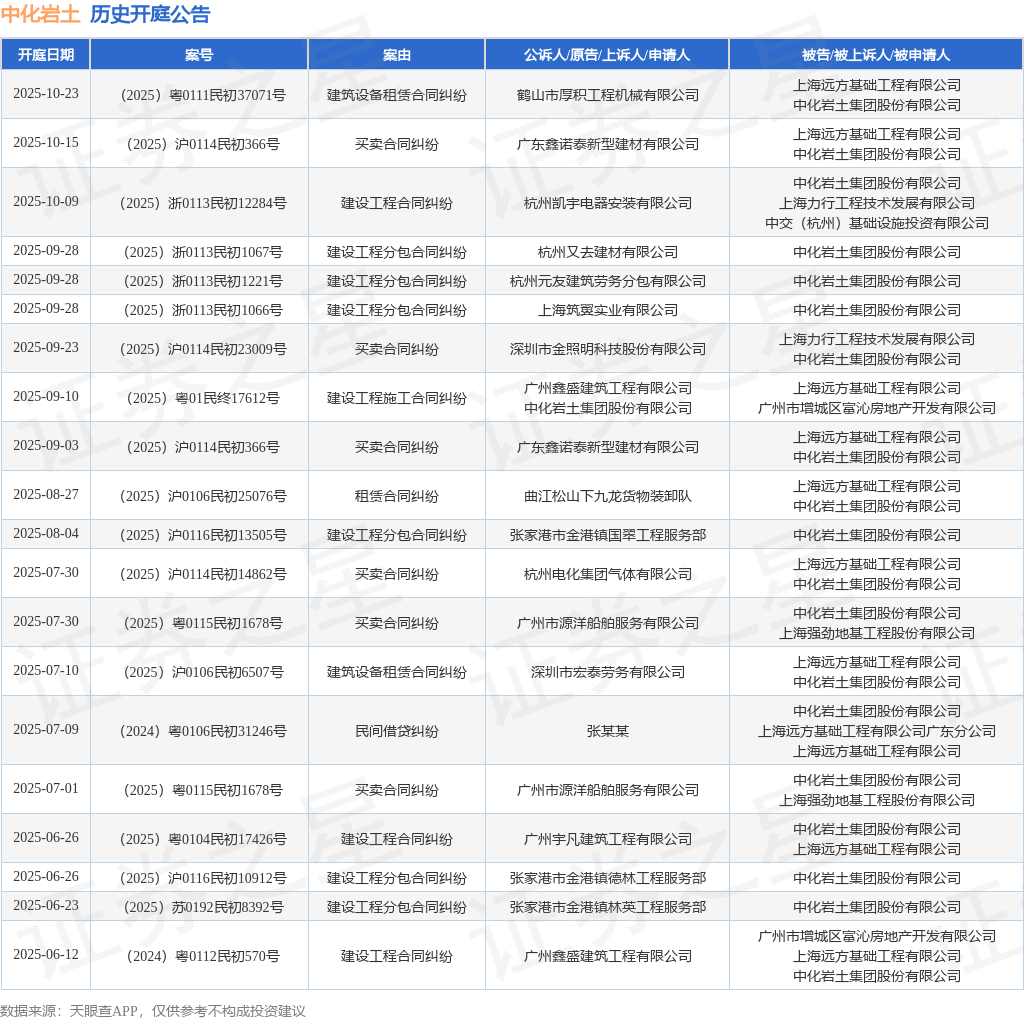1024x1020 pixels.
Task: Click plaintiff 杭州元友建筑劳务分包有限公司
Action: coord(607,281)
